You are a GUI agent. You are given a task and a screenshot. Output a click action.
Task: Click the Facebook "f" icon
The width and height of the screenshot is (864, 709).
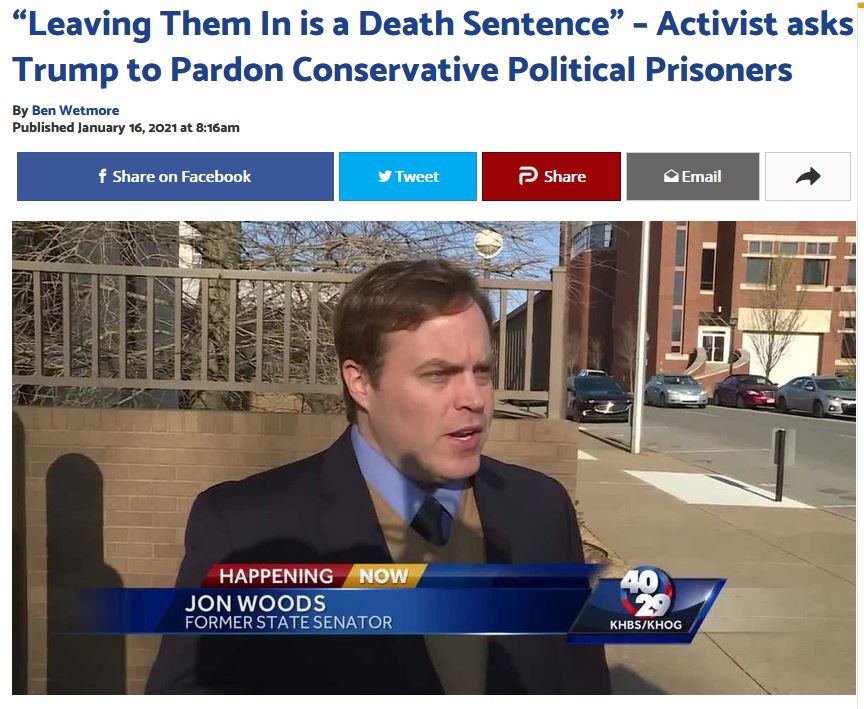(x=102, y=176)
